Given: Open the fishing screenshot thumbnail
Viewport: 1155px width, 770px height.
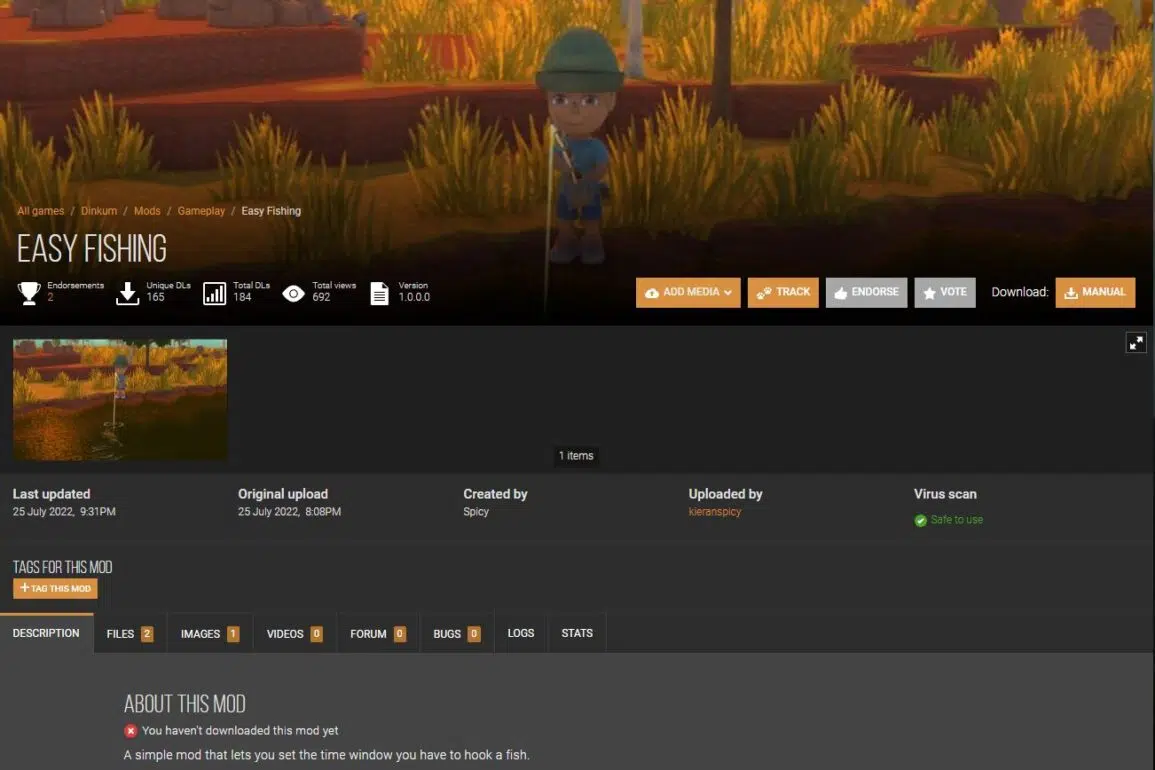Looking at the screenshot, I should [120, 399].
